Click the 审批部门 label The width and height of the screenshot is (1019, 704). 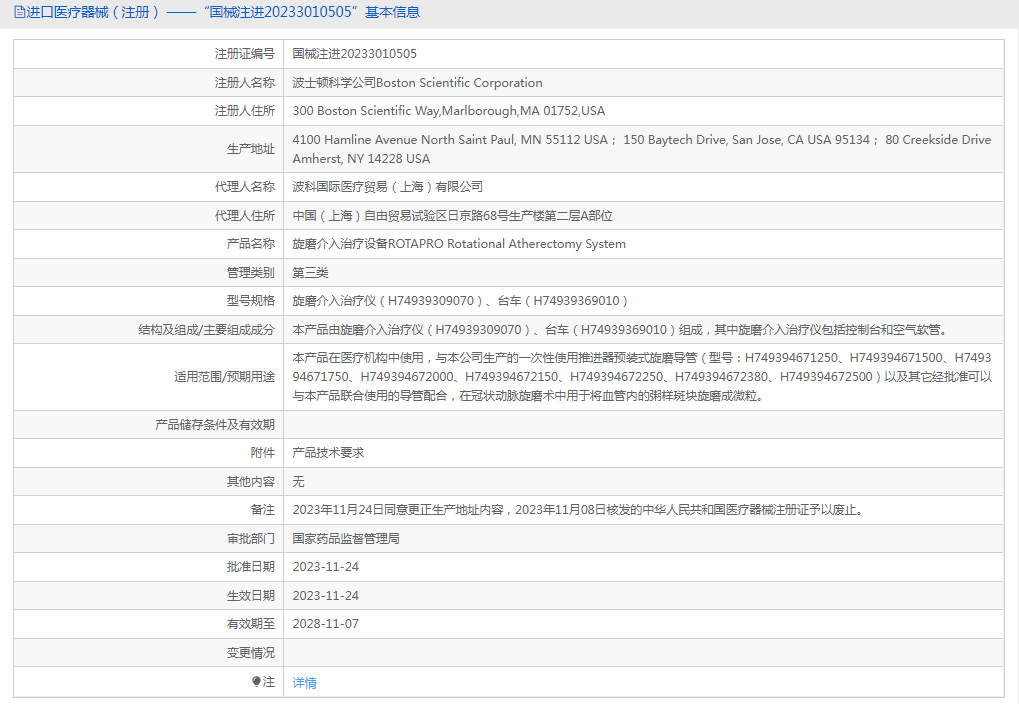(251, 539)
